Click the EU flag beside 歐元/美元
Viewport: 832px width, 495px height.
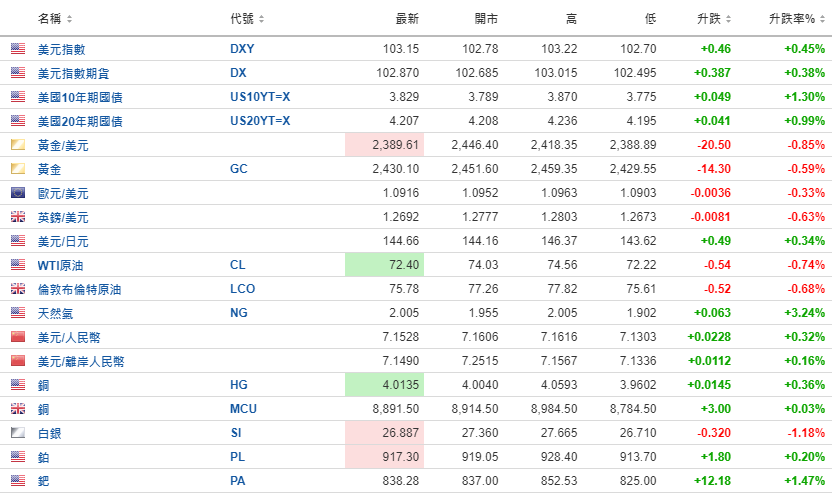point(18,193)
